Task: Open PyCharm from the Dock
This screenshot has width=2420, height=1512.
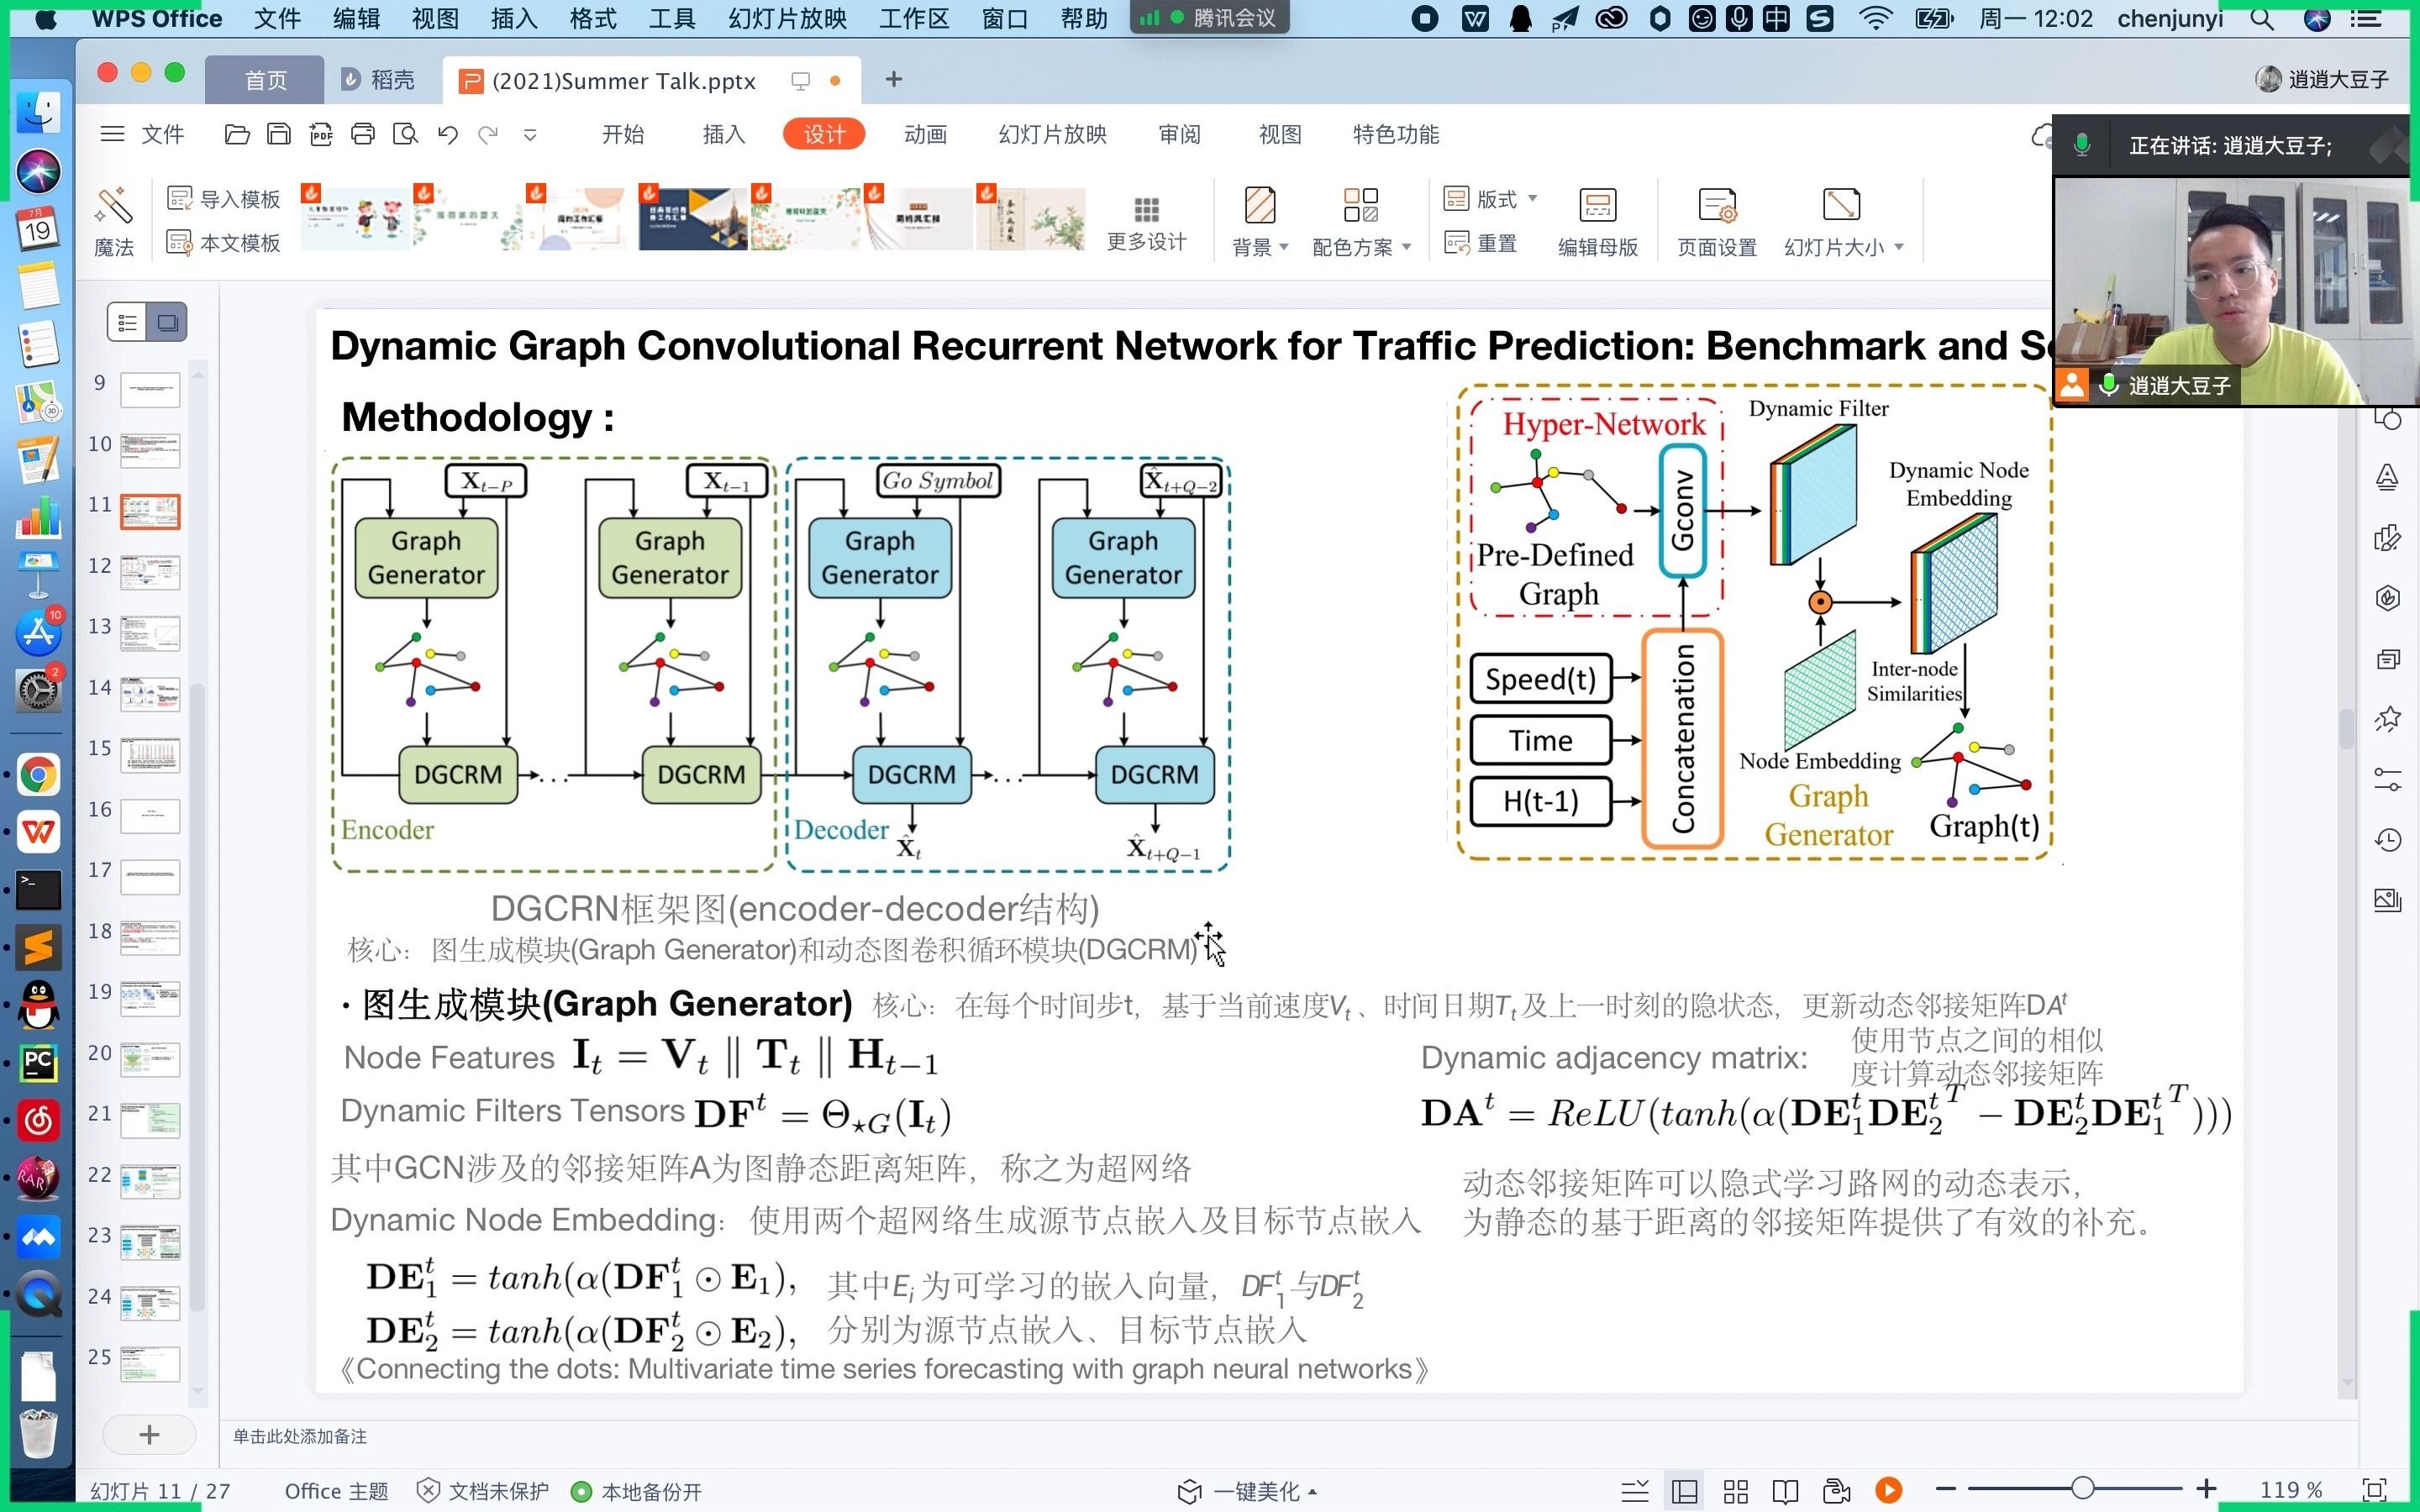Action: [x=38, y=1063]
